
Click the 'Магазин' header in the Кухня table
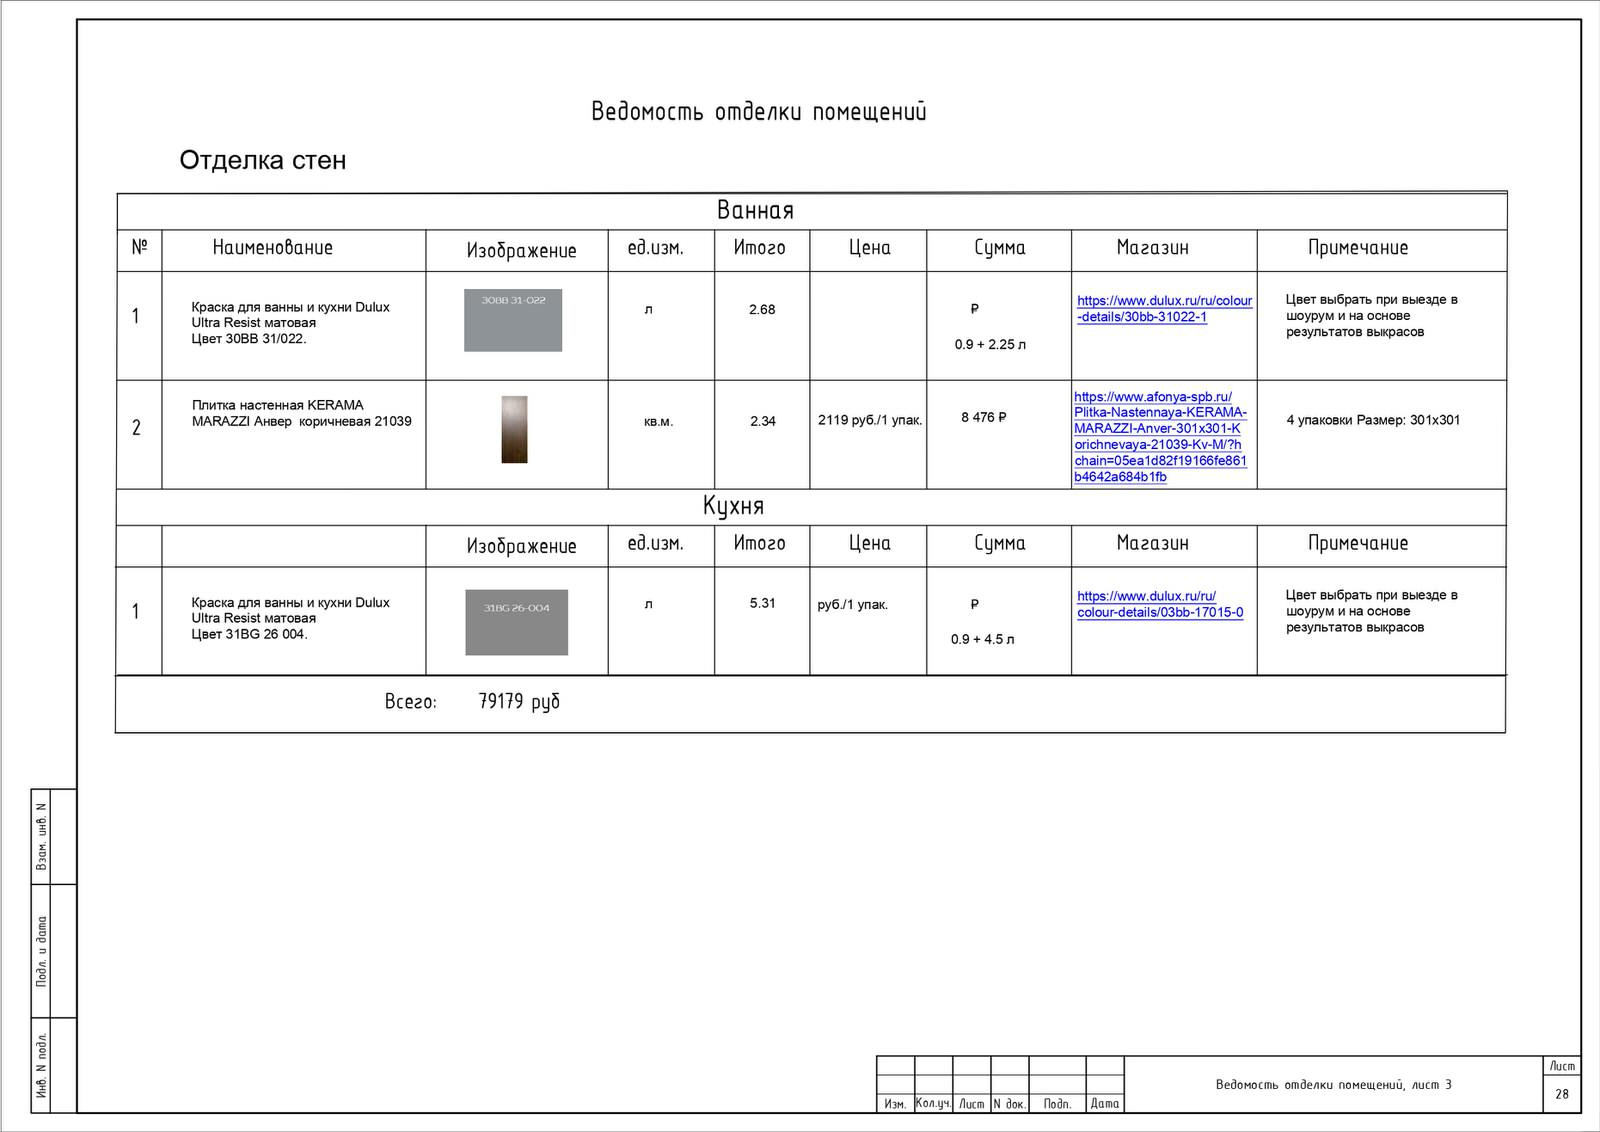1153,543
